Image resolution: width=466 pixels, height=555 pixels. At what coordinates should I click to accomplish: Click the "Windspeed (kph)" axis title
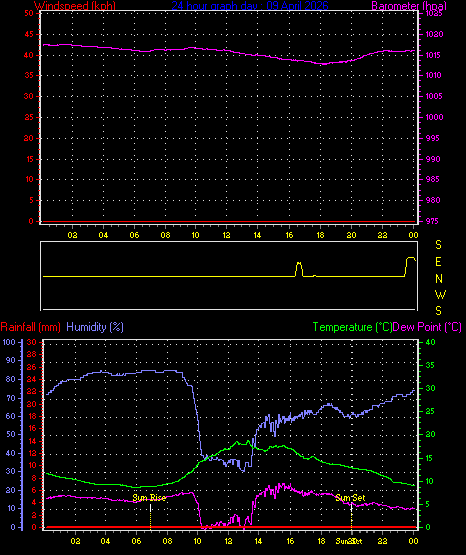coord(75,6)
